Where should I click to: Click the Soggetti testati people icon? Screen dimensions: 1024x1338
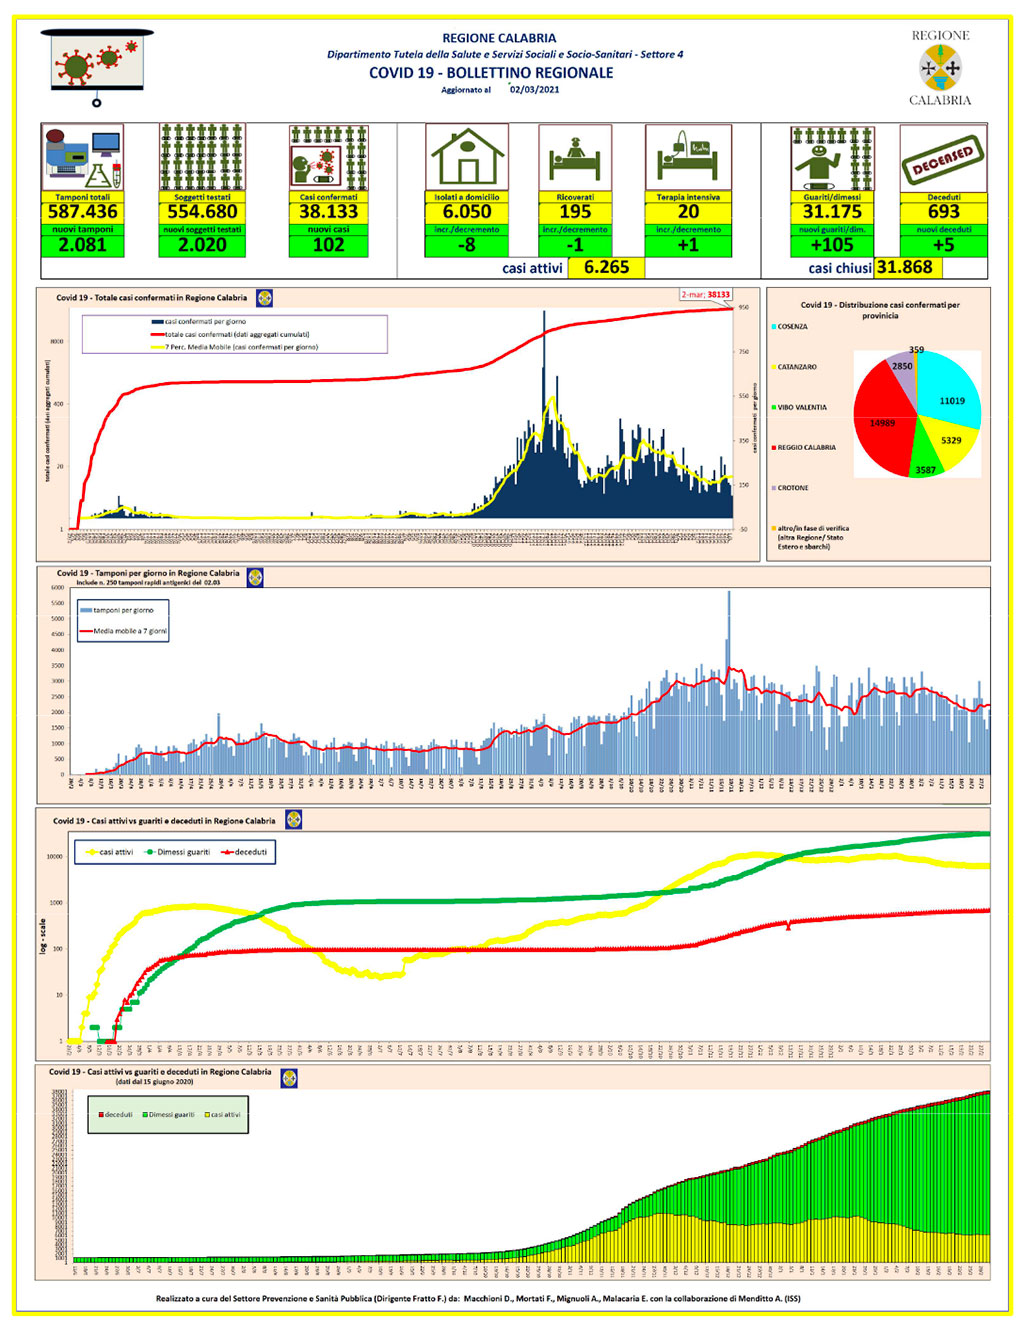[x=202, y=158]
